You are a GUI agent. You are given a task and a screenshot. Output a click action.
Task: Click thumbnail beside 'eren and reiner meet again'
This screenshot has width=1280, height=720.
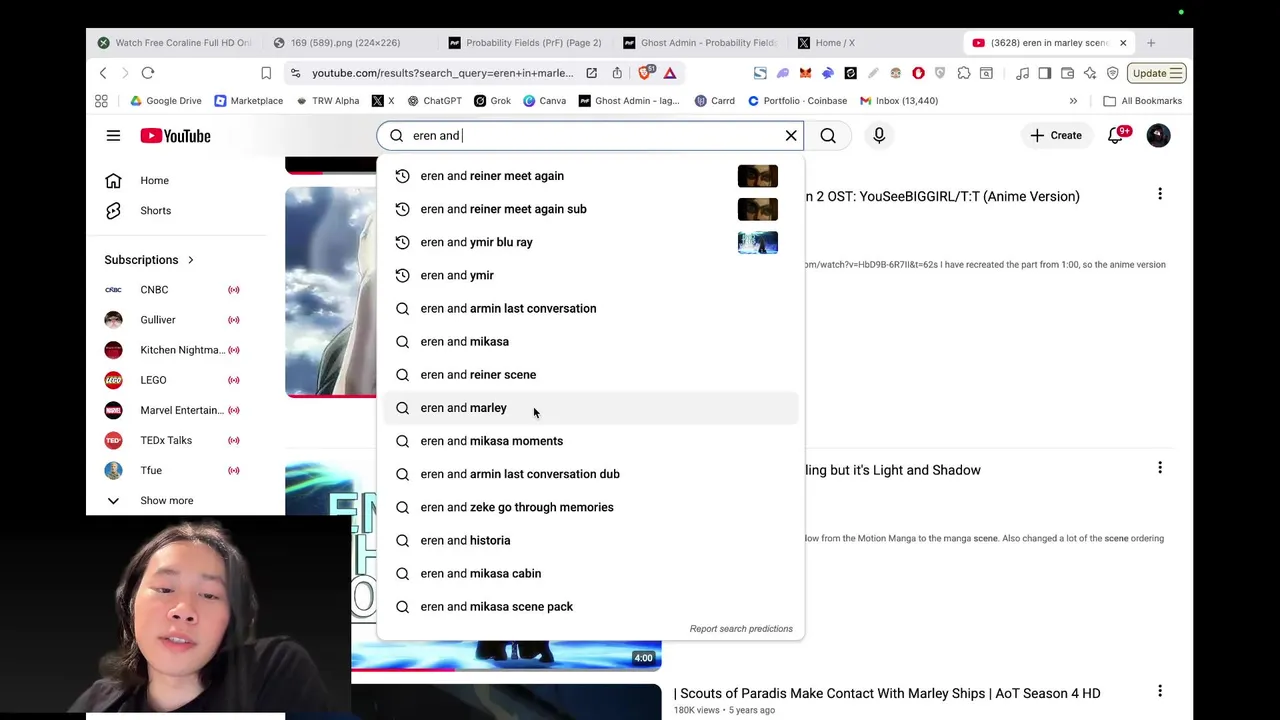point(757,176)
